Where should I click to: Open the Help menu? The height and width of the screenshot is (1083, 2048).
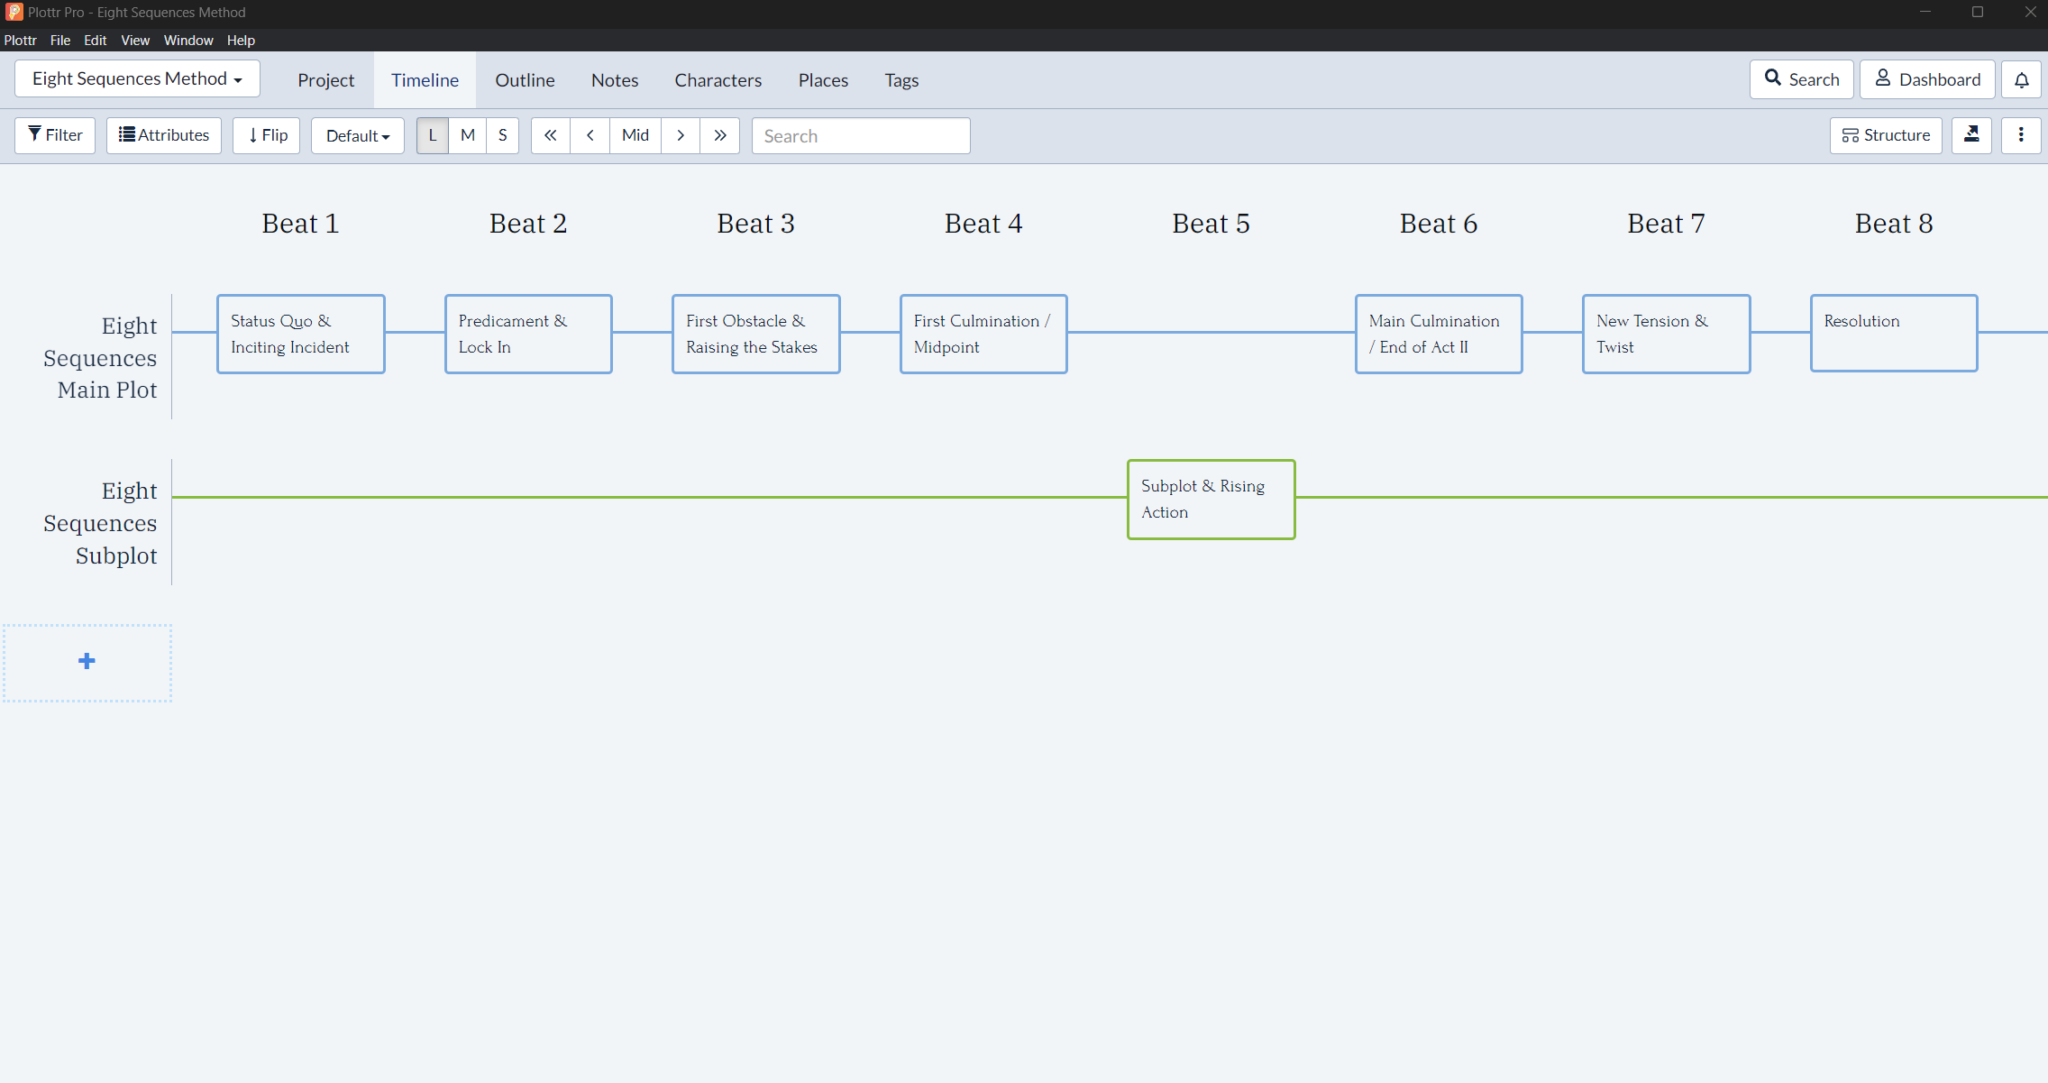click(241, 40)
